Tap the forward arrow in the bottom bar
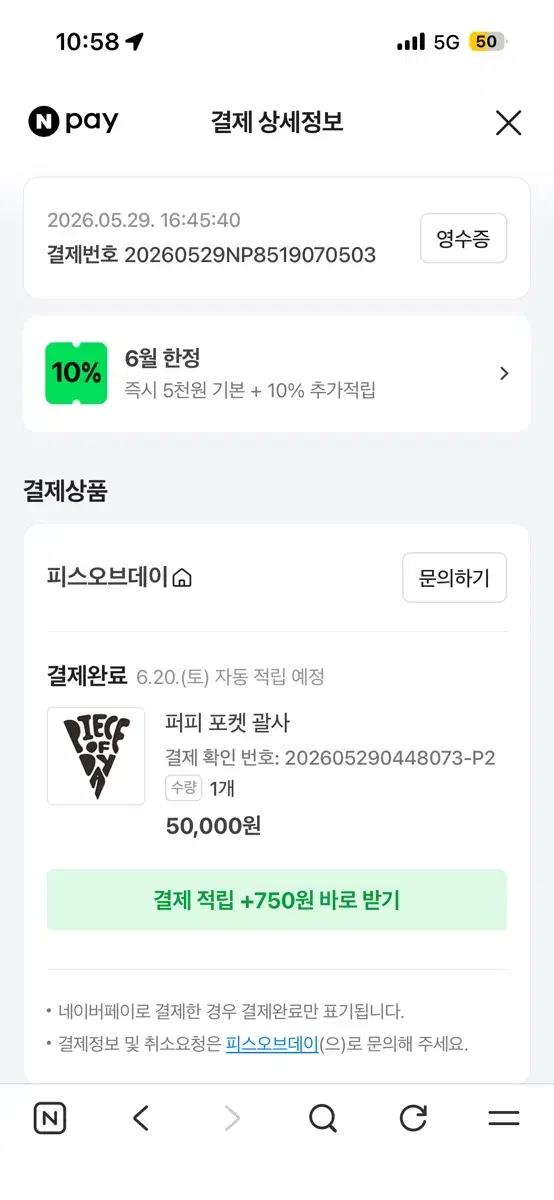This screenshot has width=554, height=1200. tap(232, 1118)
